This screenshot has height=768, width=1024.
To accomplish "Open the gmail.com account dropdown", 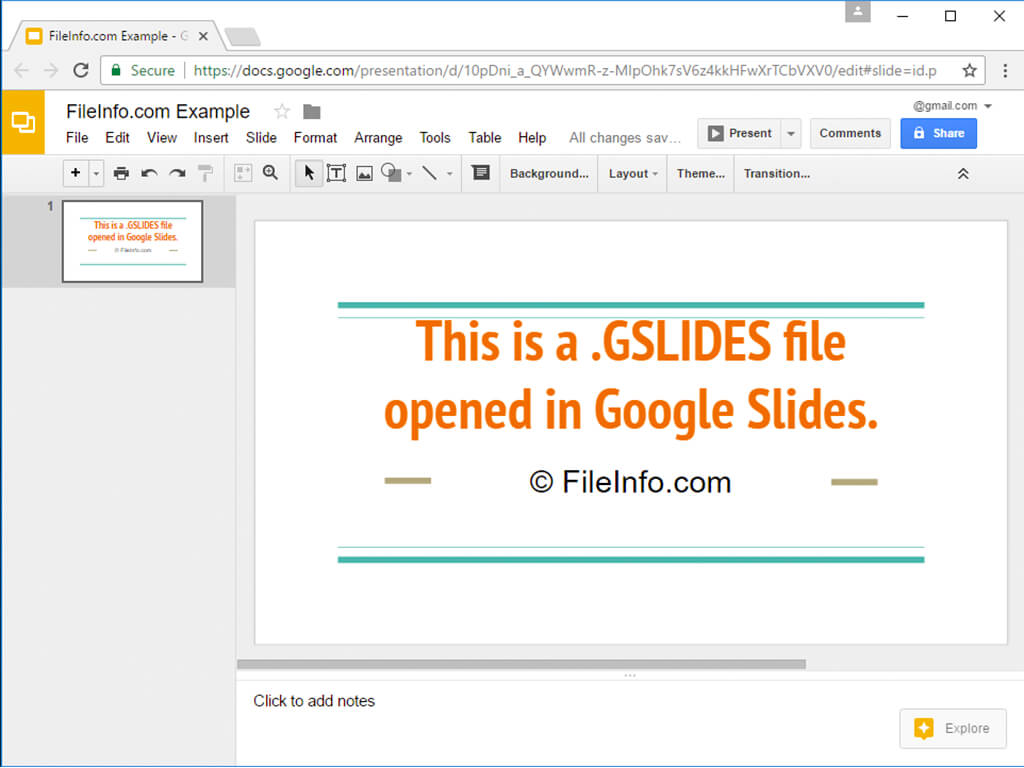I will (952, 106).
